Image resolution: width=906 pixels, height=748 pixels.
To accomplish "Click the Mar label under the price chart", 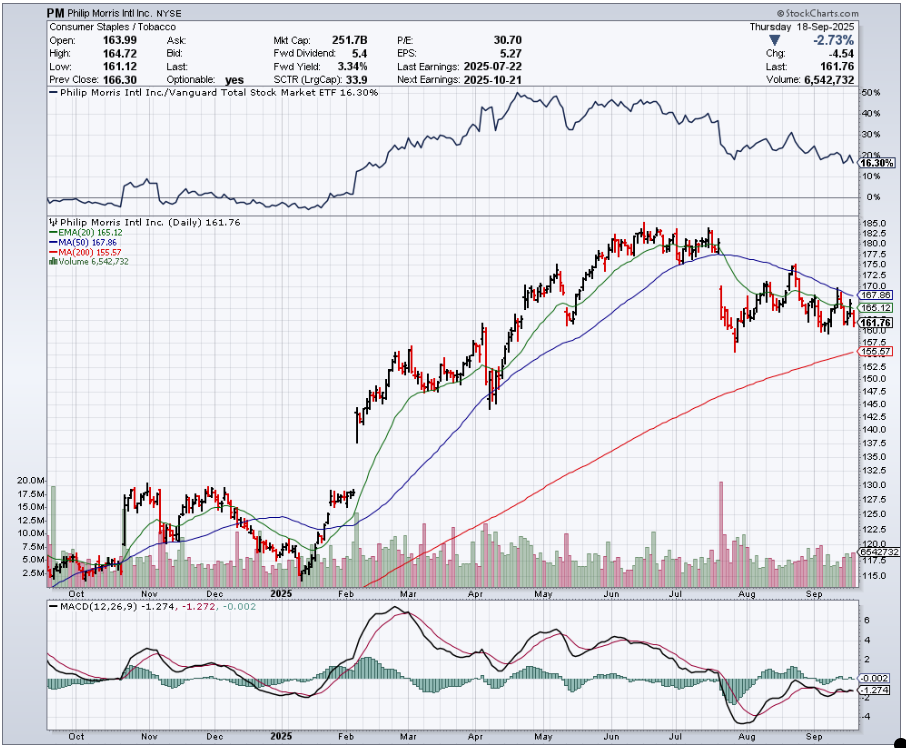I will (x=408, y=594).
